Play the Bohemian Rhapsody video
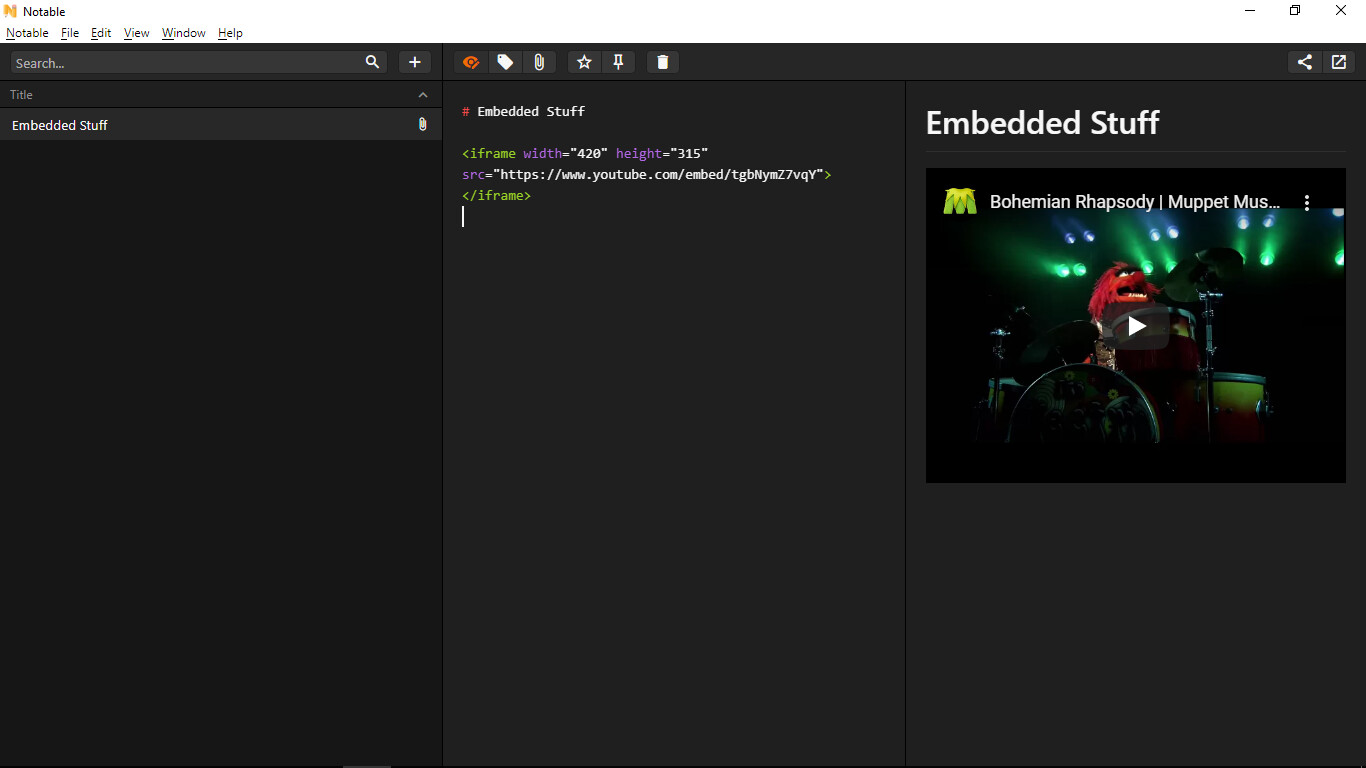The height and width of the screenshot is (768, 1366). pyautogui.click(x=1136, y=326)
